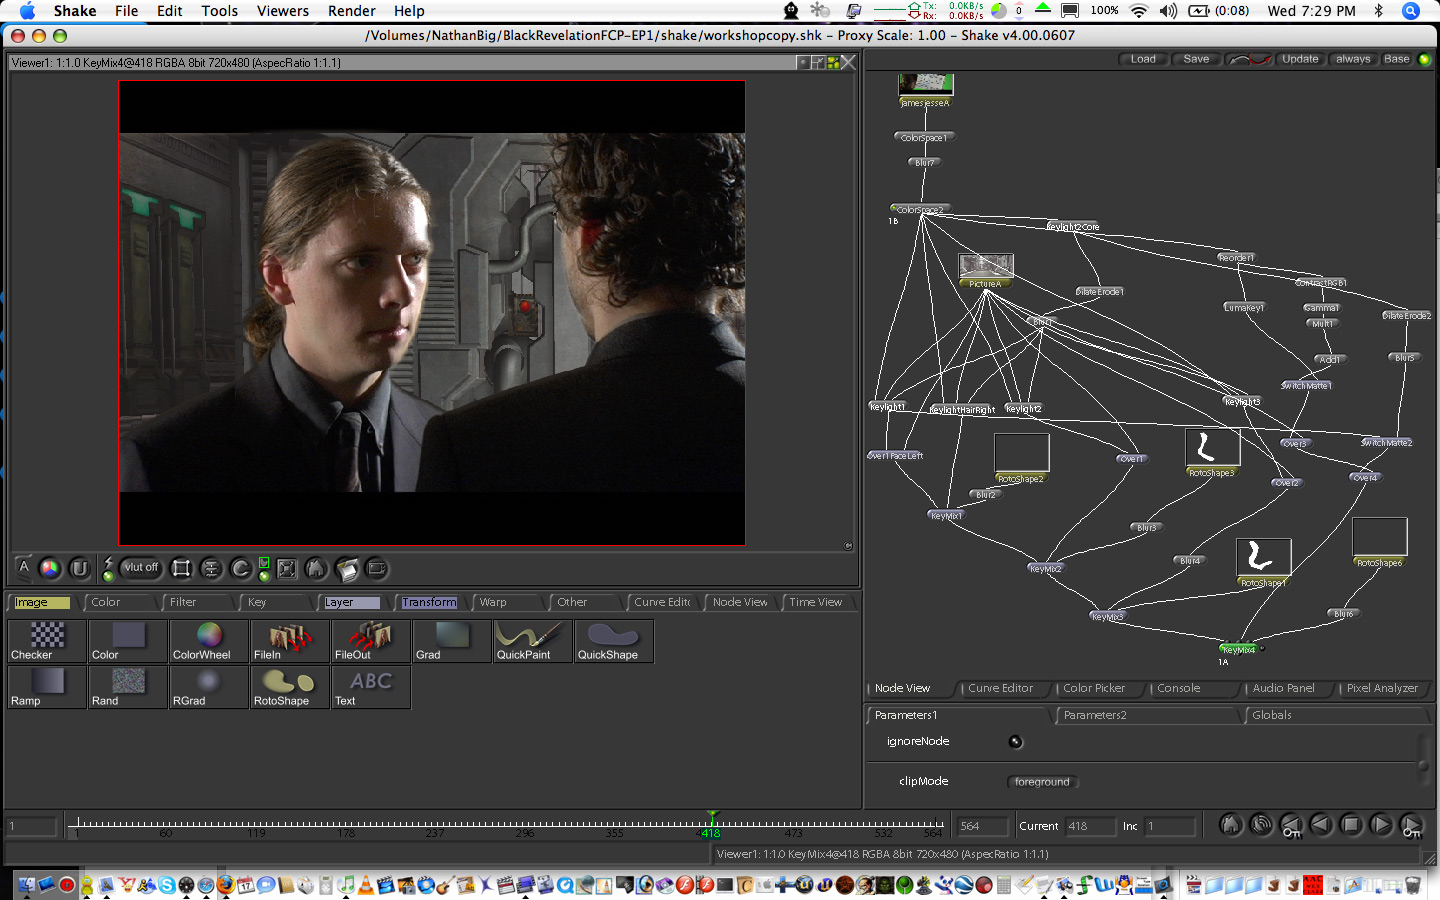Click the timeline marker at frame 418
The width and height of the screenshot is (1440, 900).
point(711,824)
